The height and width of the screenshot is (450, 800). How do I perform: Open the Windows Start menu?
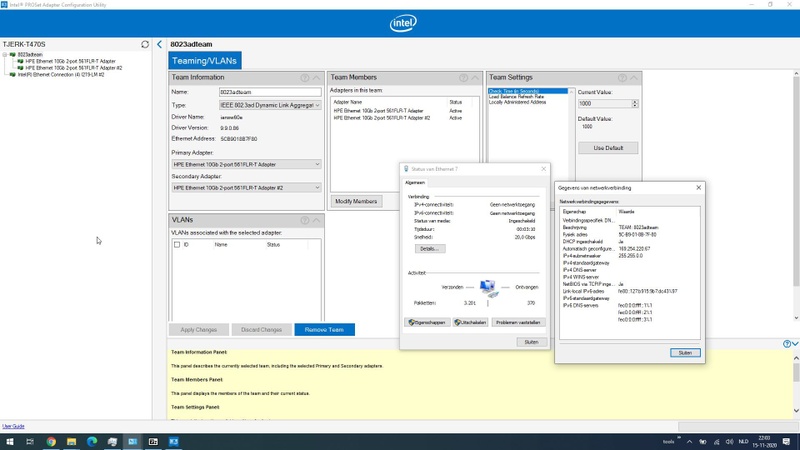(10, 442)
